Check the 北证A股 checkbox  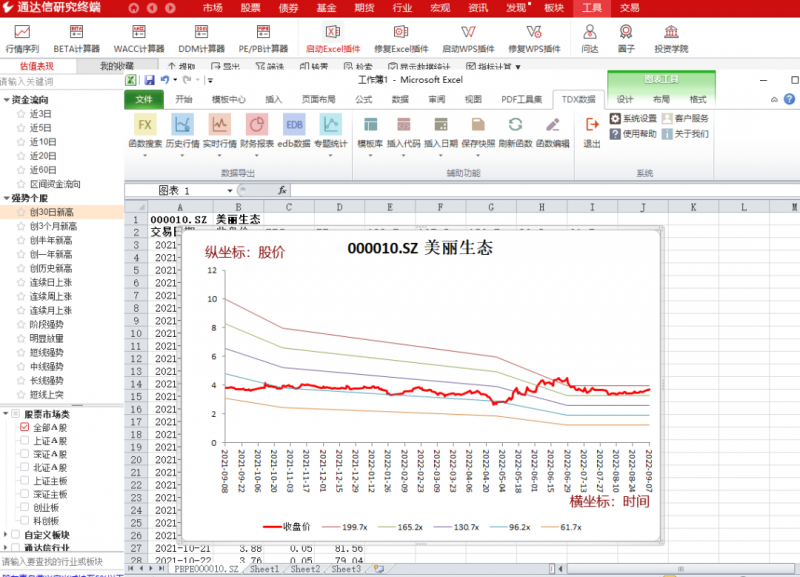tap(24, 467)
